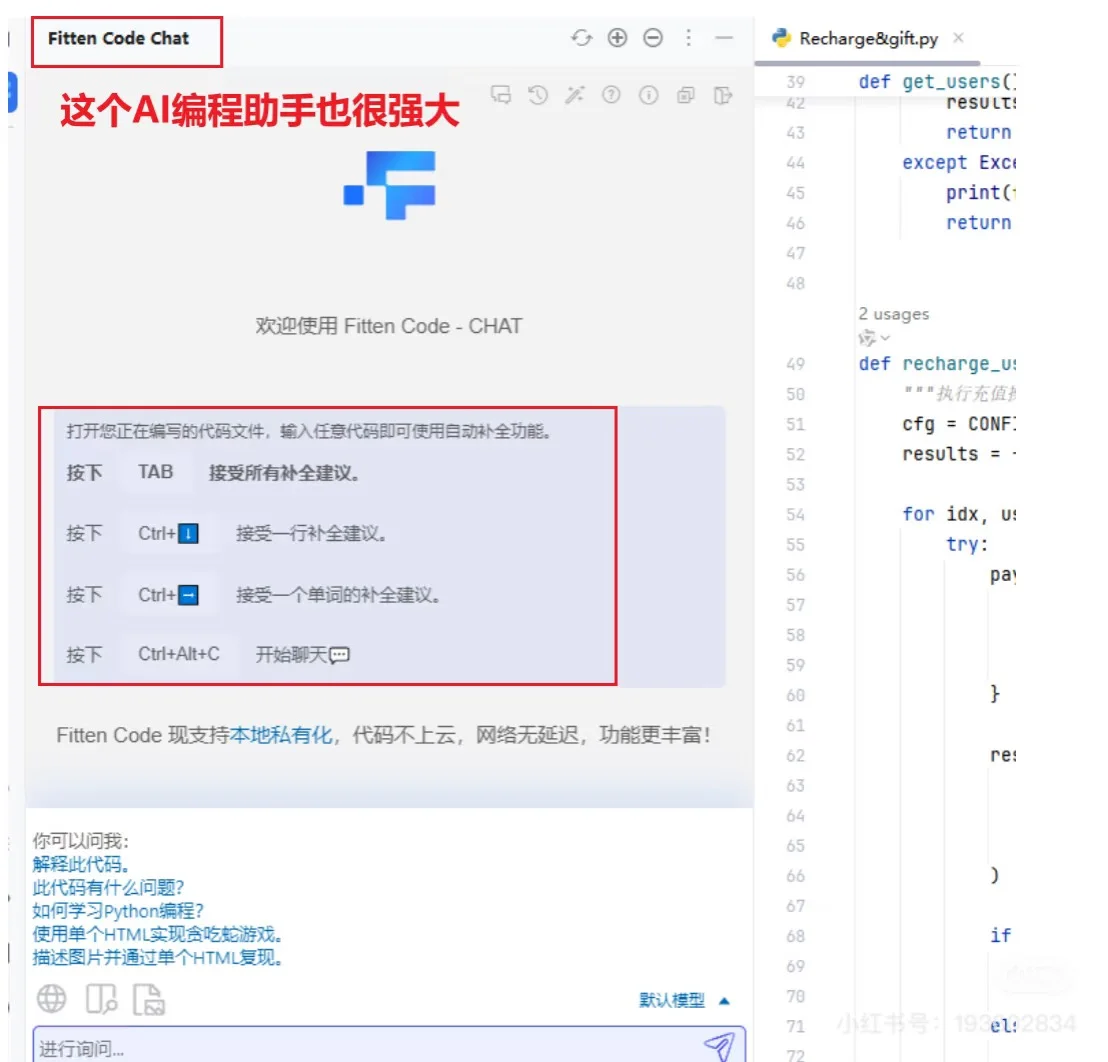Click the 2 usages code lens
This screenshot has width=1108, height=1062.
click(893, 313)
